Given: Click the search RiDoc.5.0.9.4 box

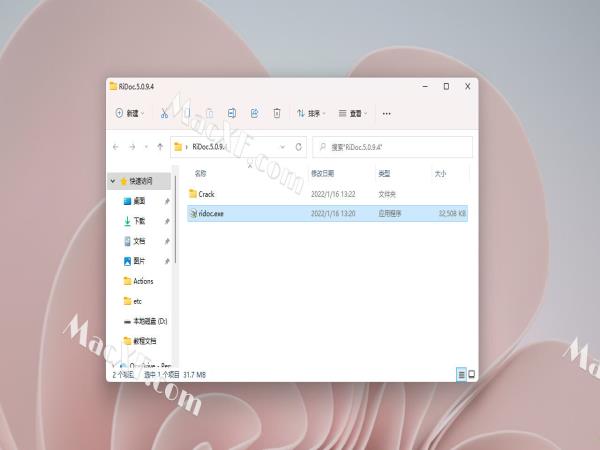Looking at the screenshot, I should coord(392,147).
